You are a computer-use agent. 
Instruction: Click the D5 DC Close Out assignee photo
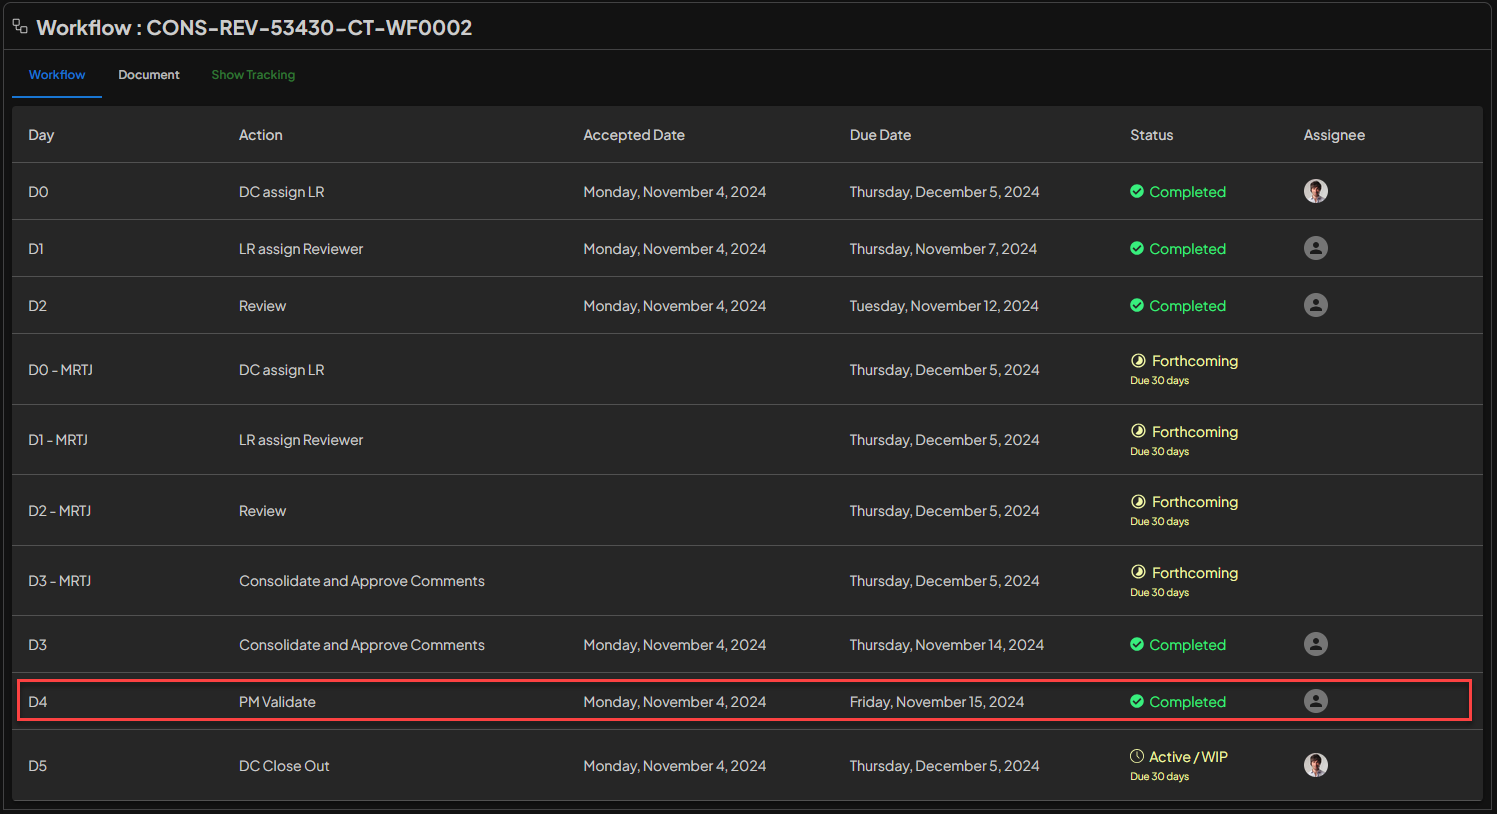pyautogui.click(x=1315, y=765)
